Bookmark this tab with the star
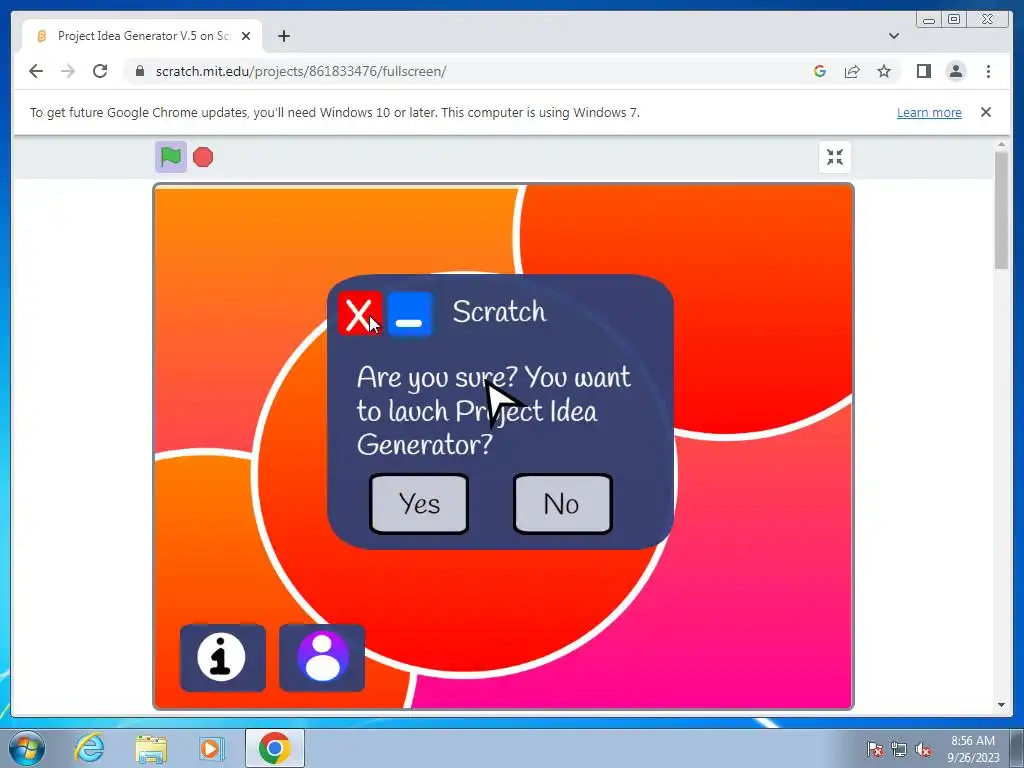Viewport: 1024px width, 768px height. [x=884, y=71]
